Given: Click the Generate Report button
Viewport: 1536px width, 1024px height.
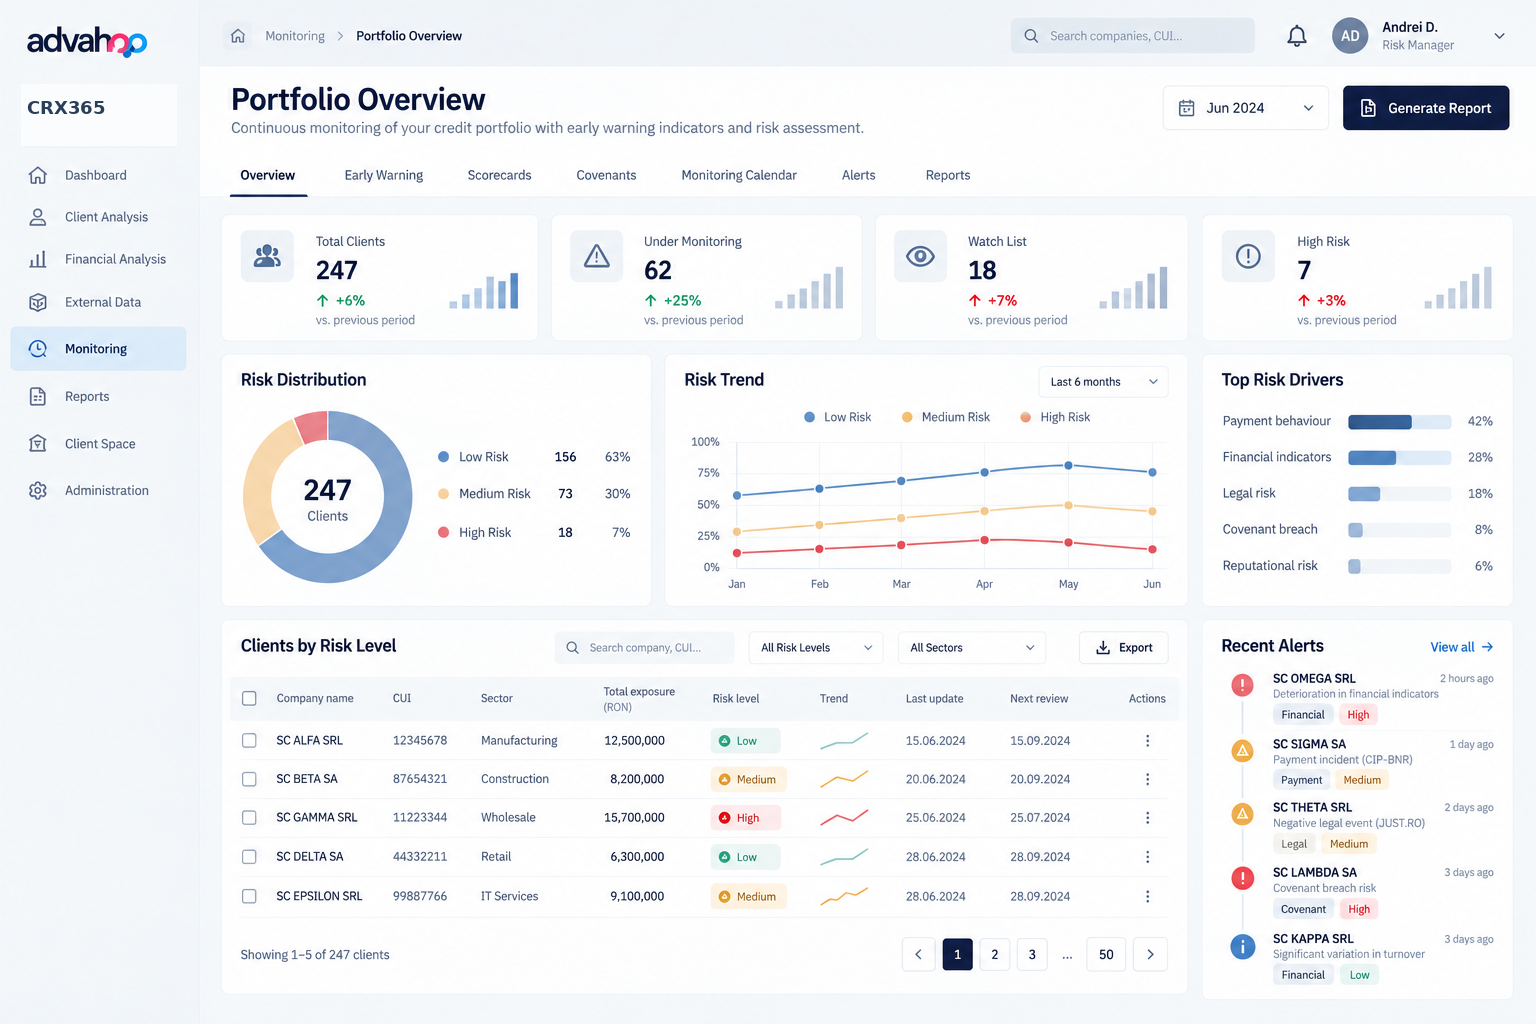Looking at the screenshot, I should [x=1426, y=108].
